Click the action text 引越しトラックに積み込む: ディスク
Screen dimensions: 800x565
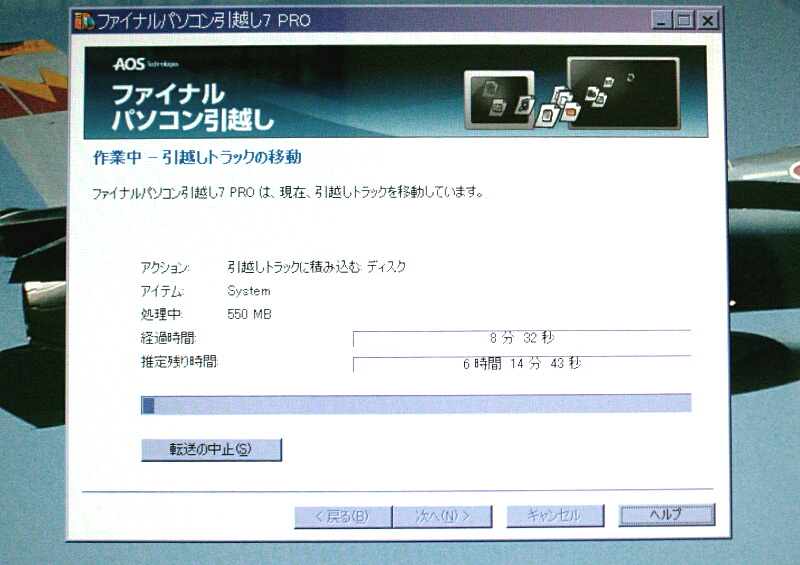coord(316,266)
